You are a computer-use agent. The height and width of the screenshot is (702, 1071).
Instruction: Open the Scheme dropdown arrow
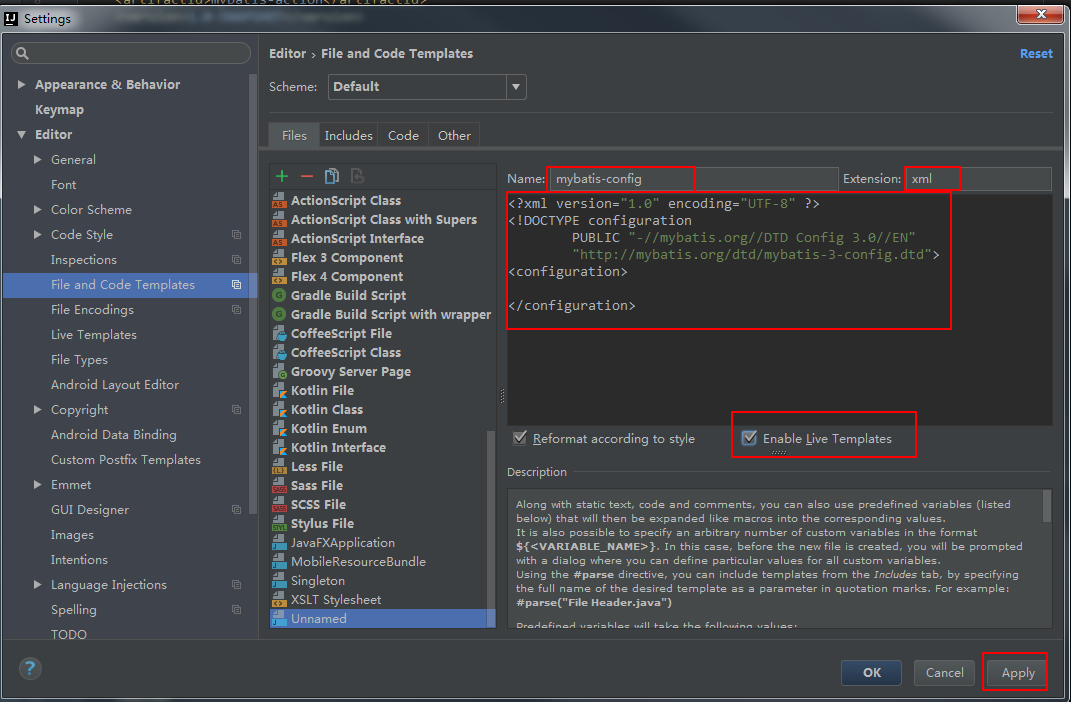point(516,87)
